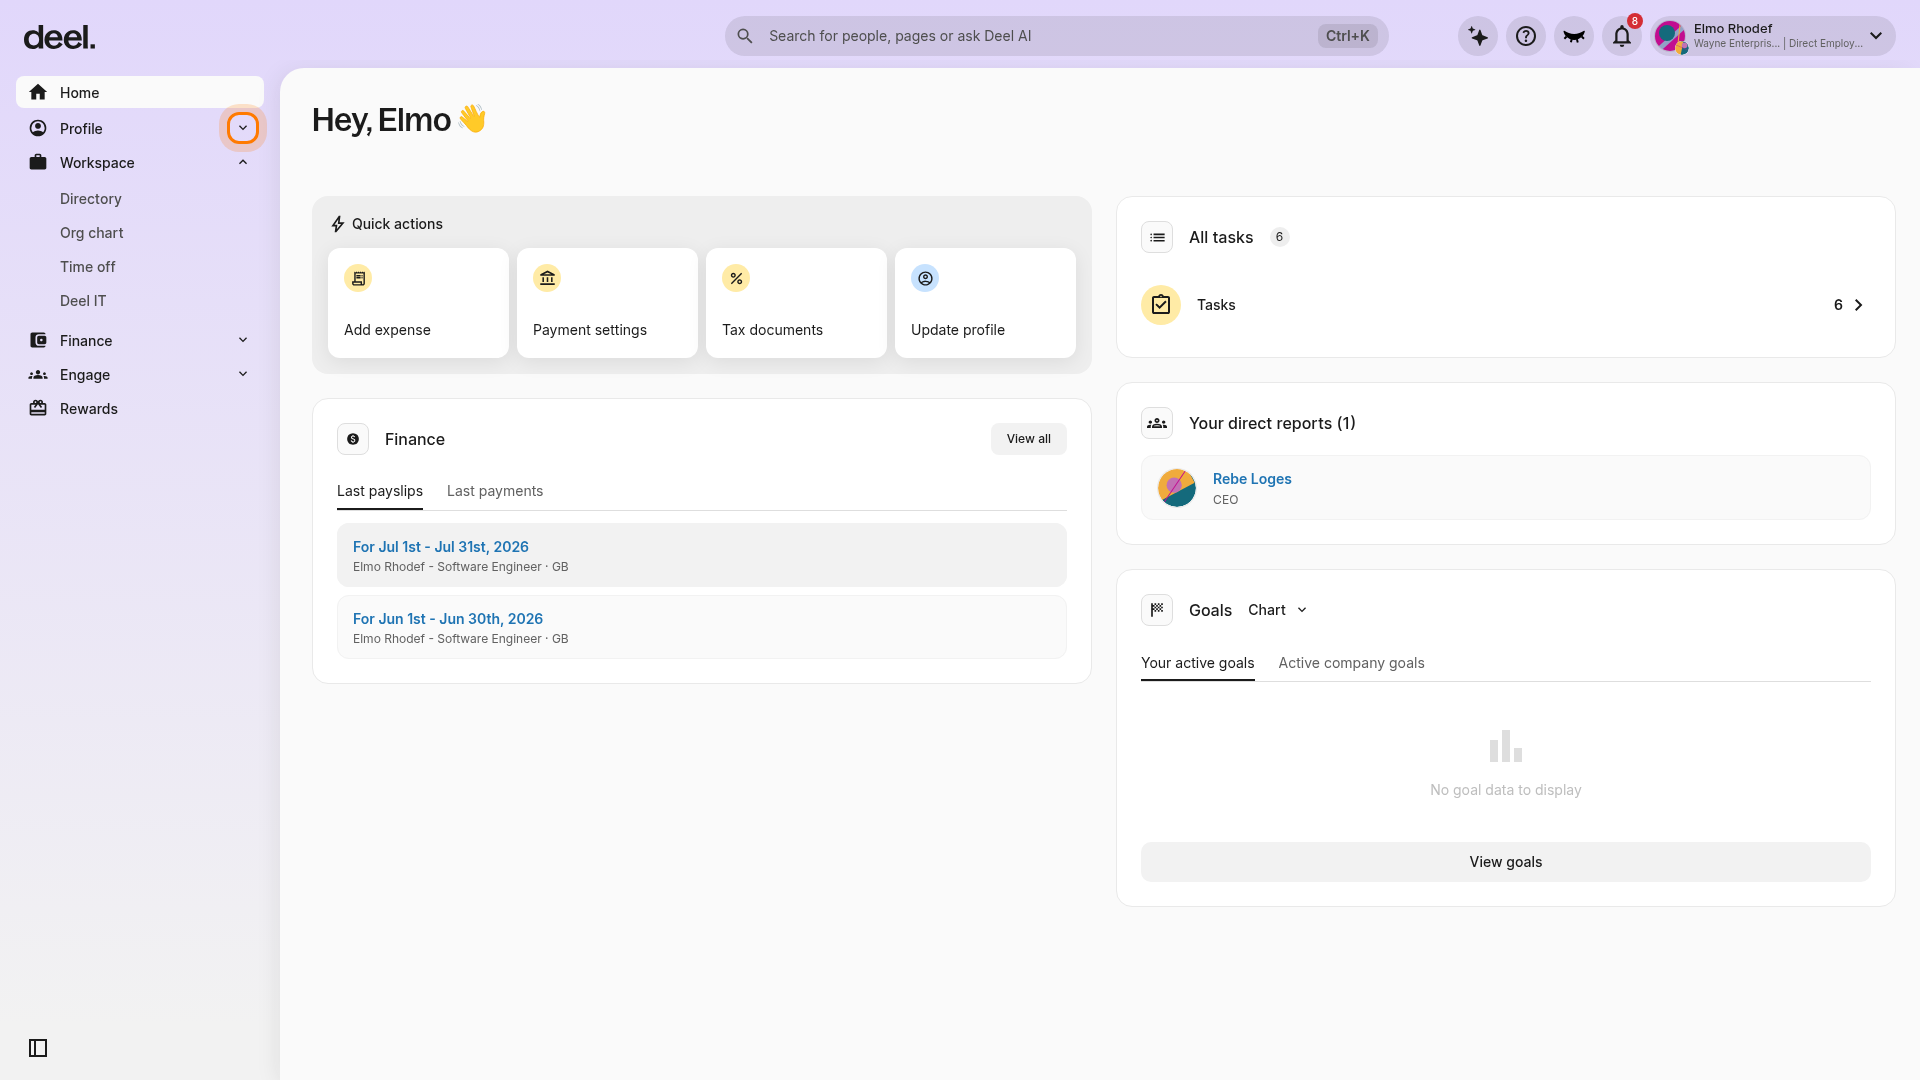This screenshot has width=1920, height=1080.
Task: Click the View goals button
Action: (x=1506, y=862)
